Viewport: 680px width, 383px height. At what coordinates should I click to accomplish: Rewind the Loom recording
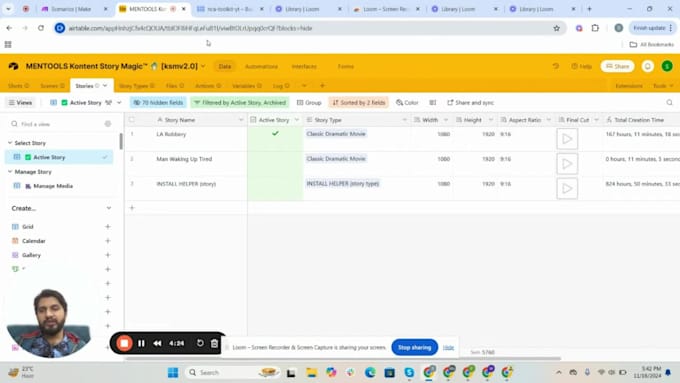(157, 344)
